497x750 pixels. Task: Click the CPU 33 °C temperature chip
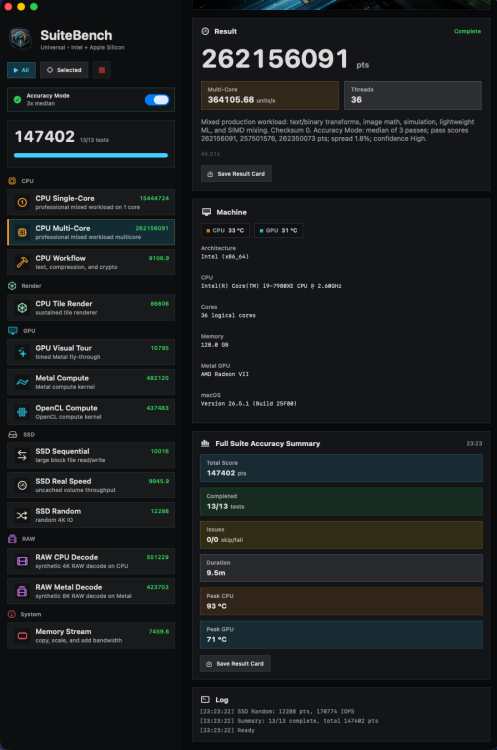[225, 231]
